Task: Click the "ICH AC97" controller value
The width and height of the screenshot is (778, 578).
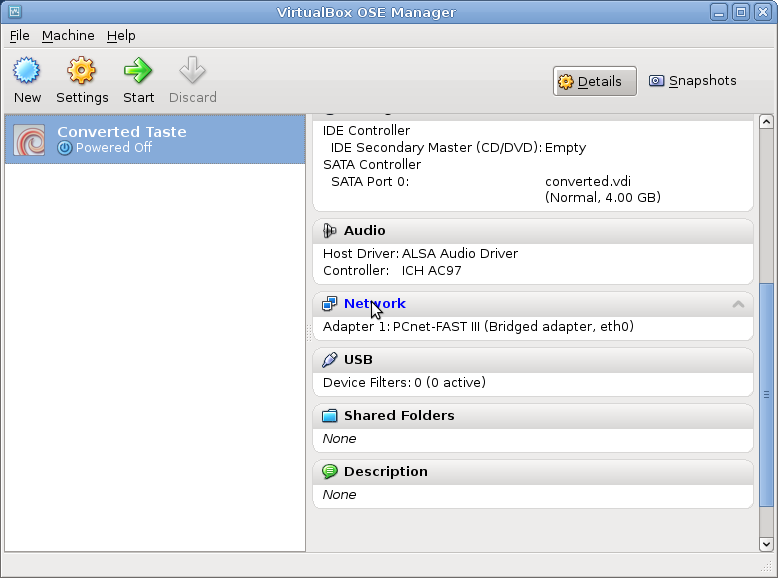Action: pos(431,271)
